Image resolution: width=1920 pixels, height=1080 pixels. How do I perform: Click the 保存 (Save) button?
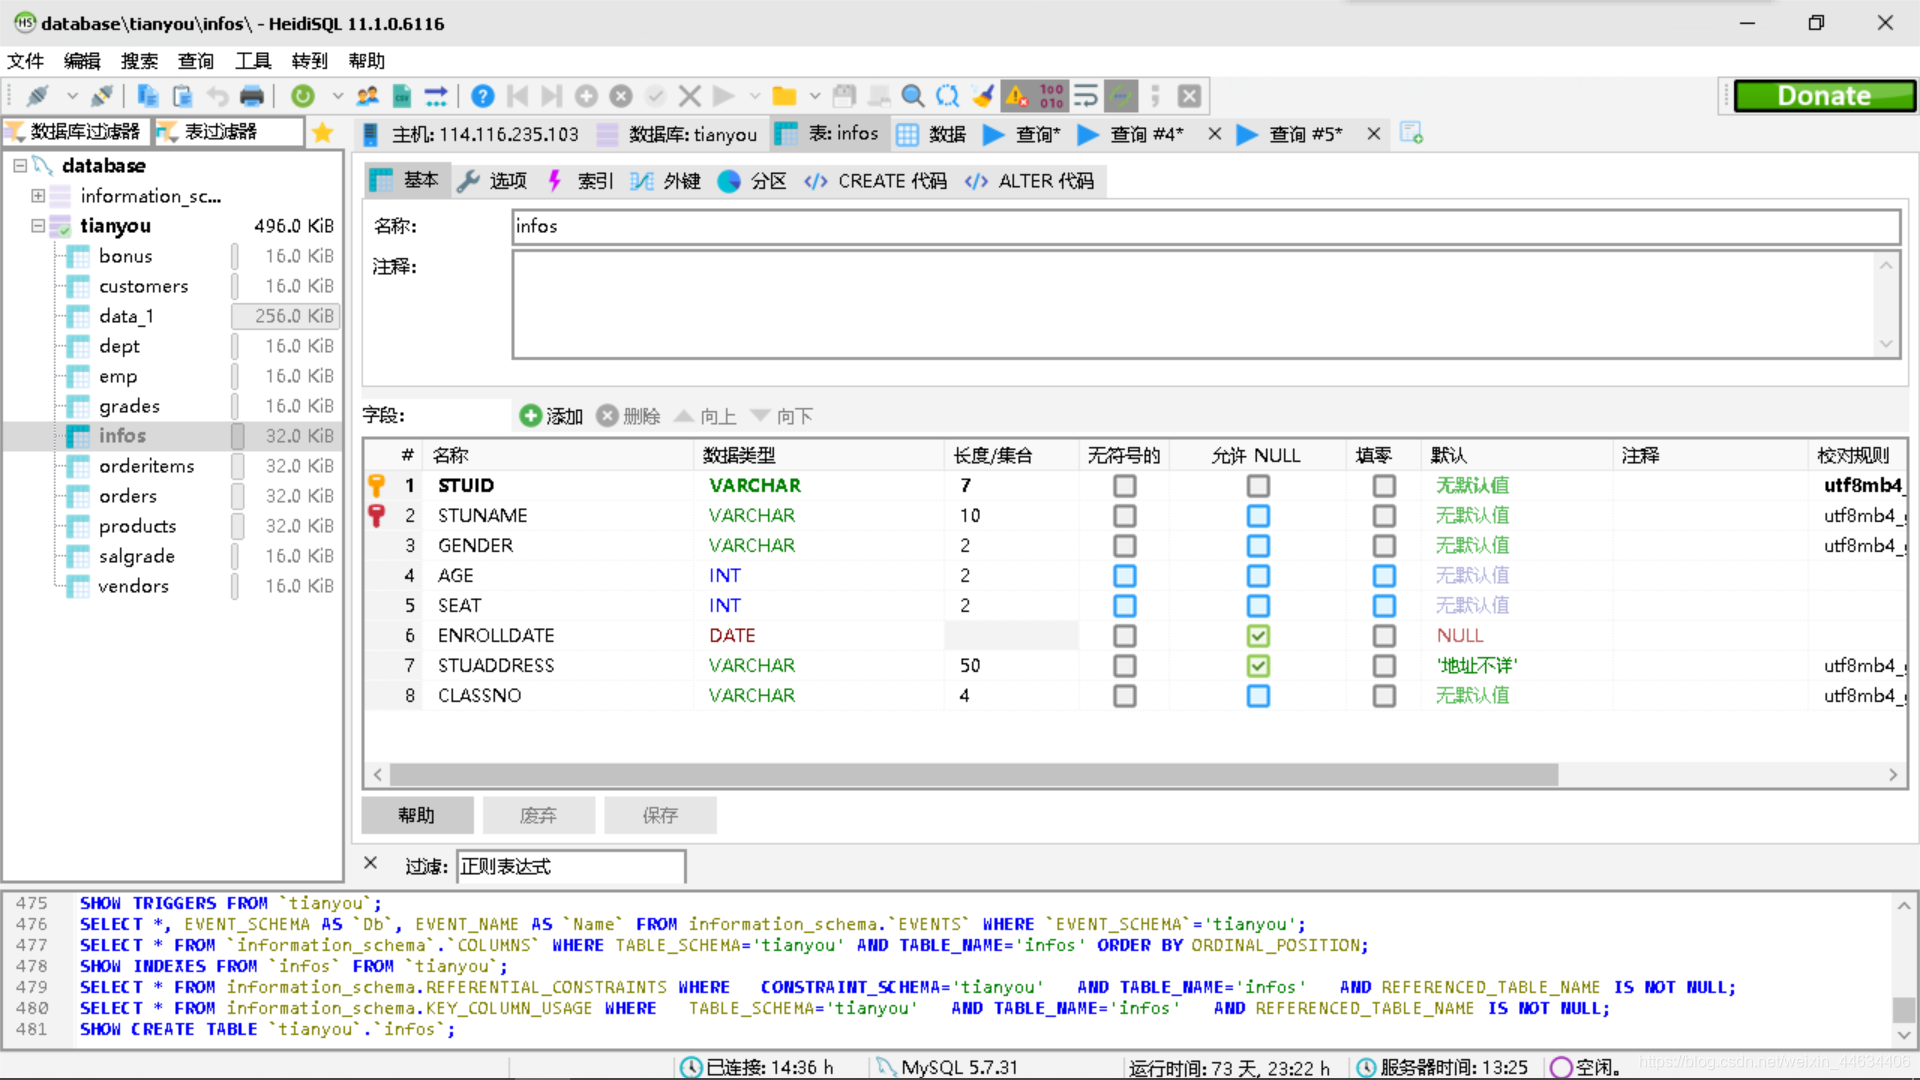[657, 814]
